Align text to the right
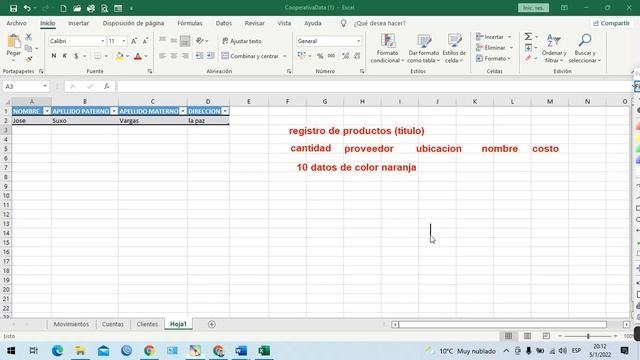The width and height of the screenshot is (640, 360). click(x=185, y=56)
